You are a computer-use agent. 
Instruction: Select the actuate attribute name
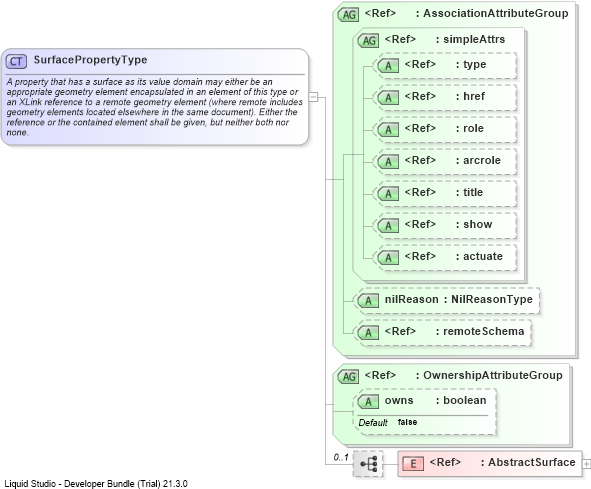483,256
